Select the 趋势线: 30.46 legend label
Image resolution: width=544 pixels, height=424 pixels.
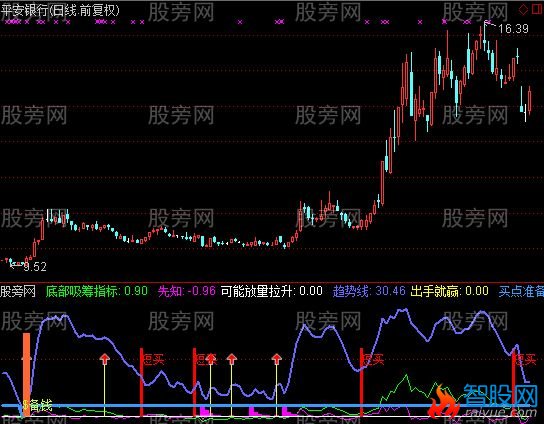click(x=369, y=291)
